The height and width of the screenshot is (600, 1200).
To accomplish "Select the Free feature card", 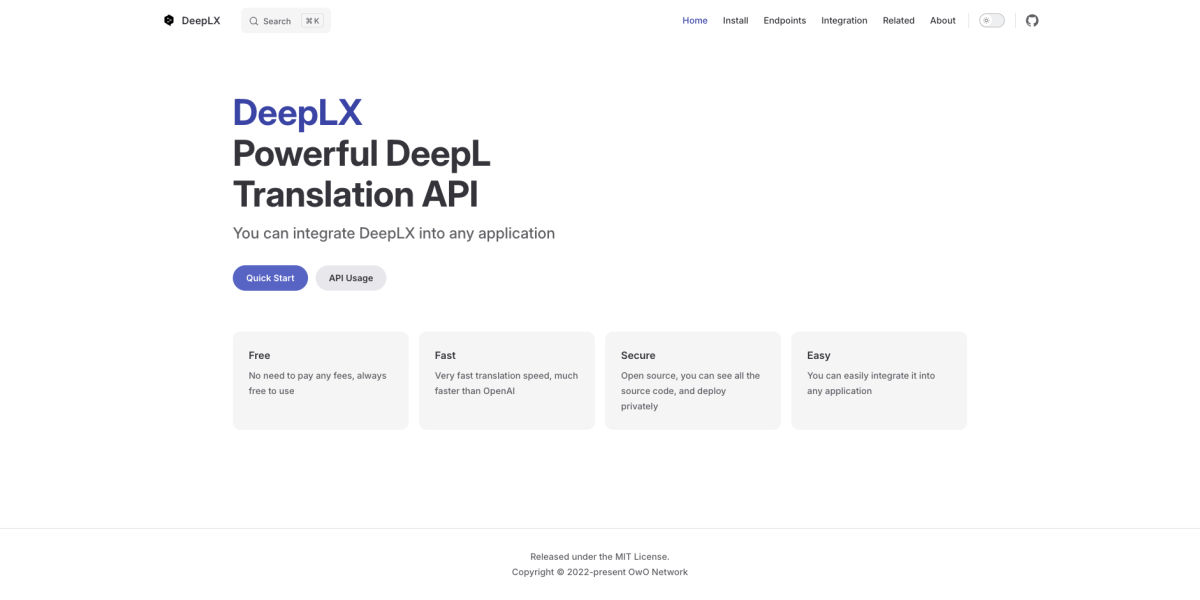I will point(320,380).
